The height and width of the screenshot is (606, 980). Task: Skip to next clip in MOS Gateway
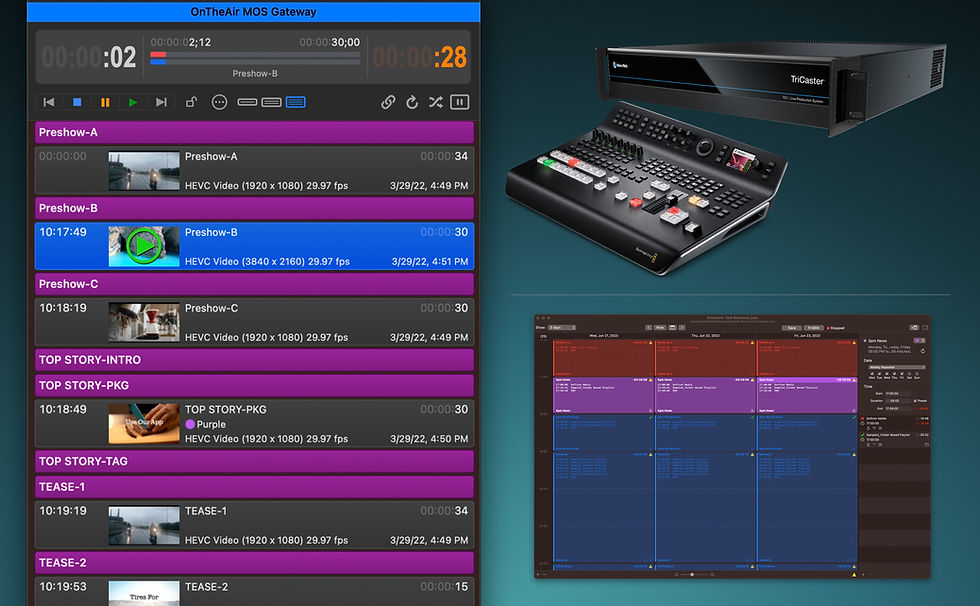pyautogui.click(x=161, y=102)
